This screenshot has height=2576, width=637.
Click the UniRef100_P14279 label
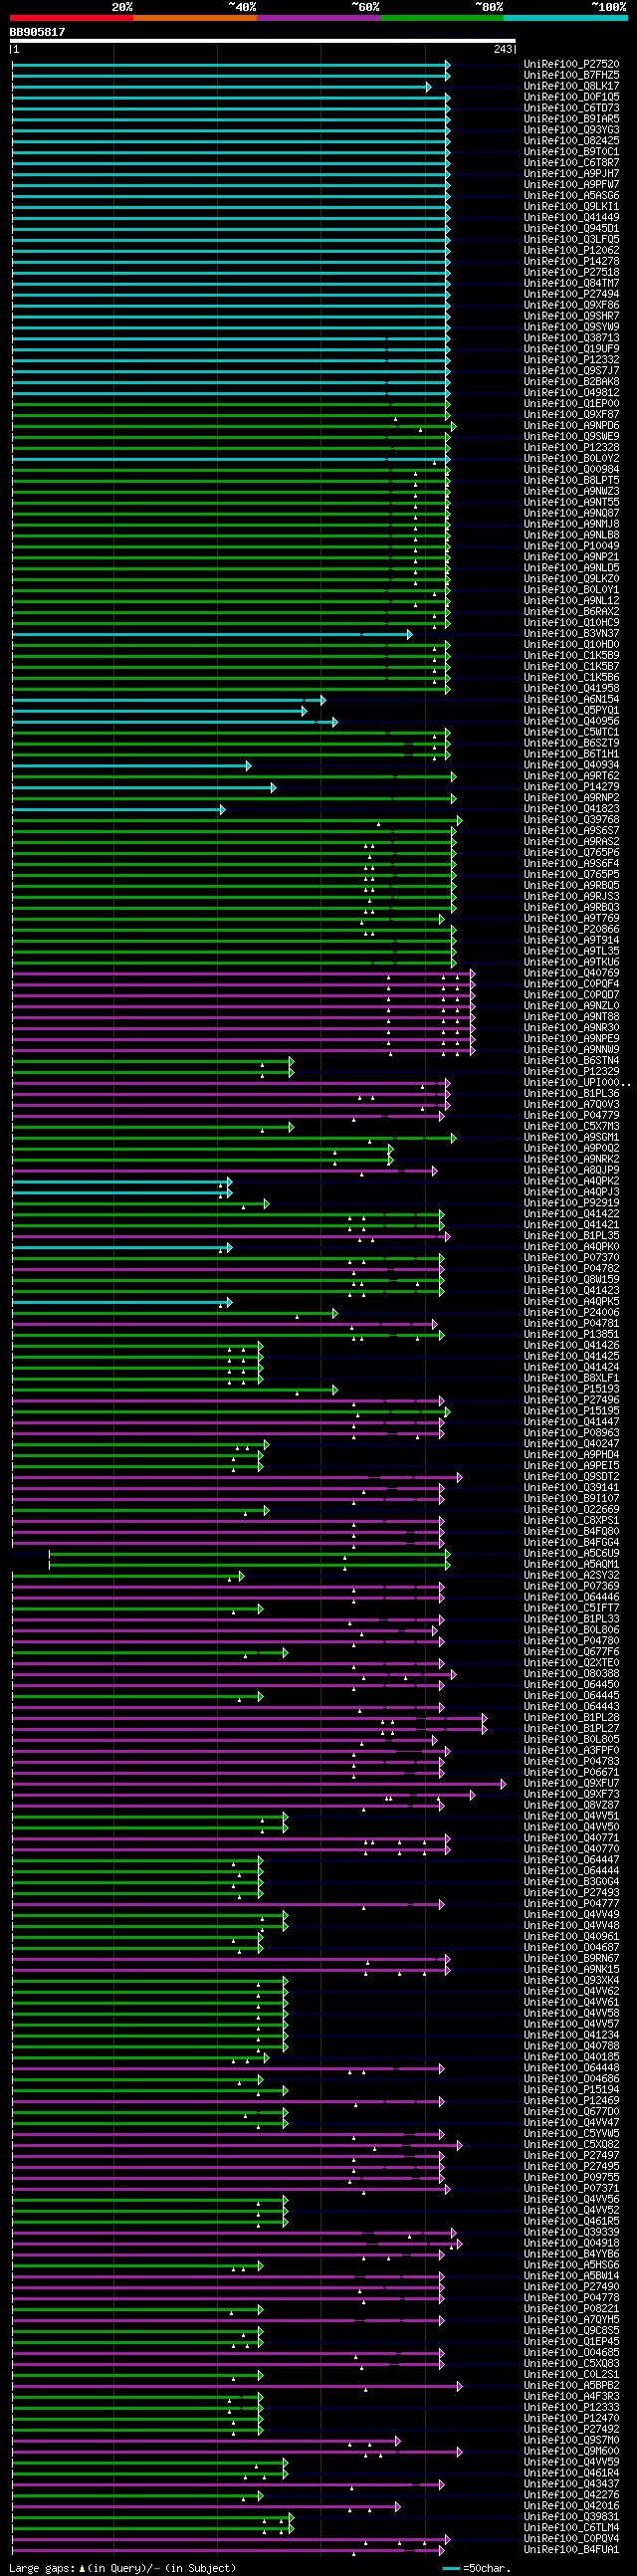tap(571, 788)
